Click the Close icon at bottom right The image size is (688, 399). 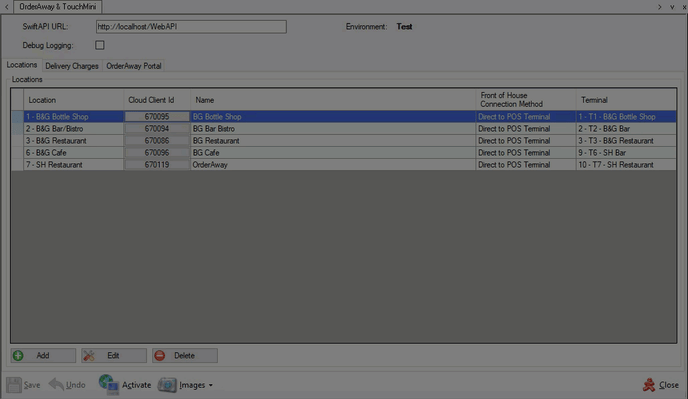[649, 385]
